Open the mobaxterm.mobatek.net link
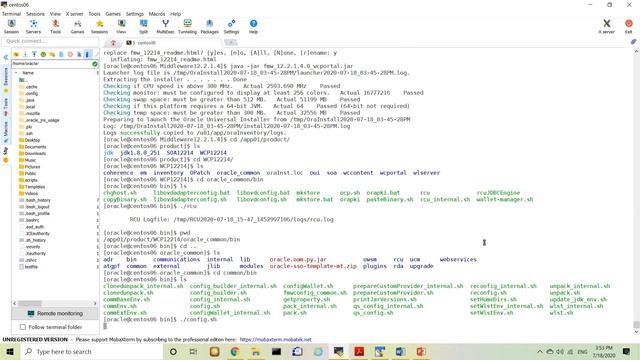This screenshot has width=640, height=360. [x=276, y=340]
